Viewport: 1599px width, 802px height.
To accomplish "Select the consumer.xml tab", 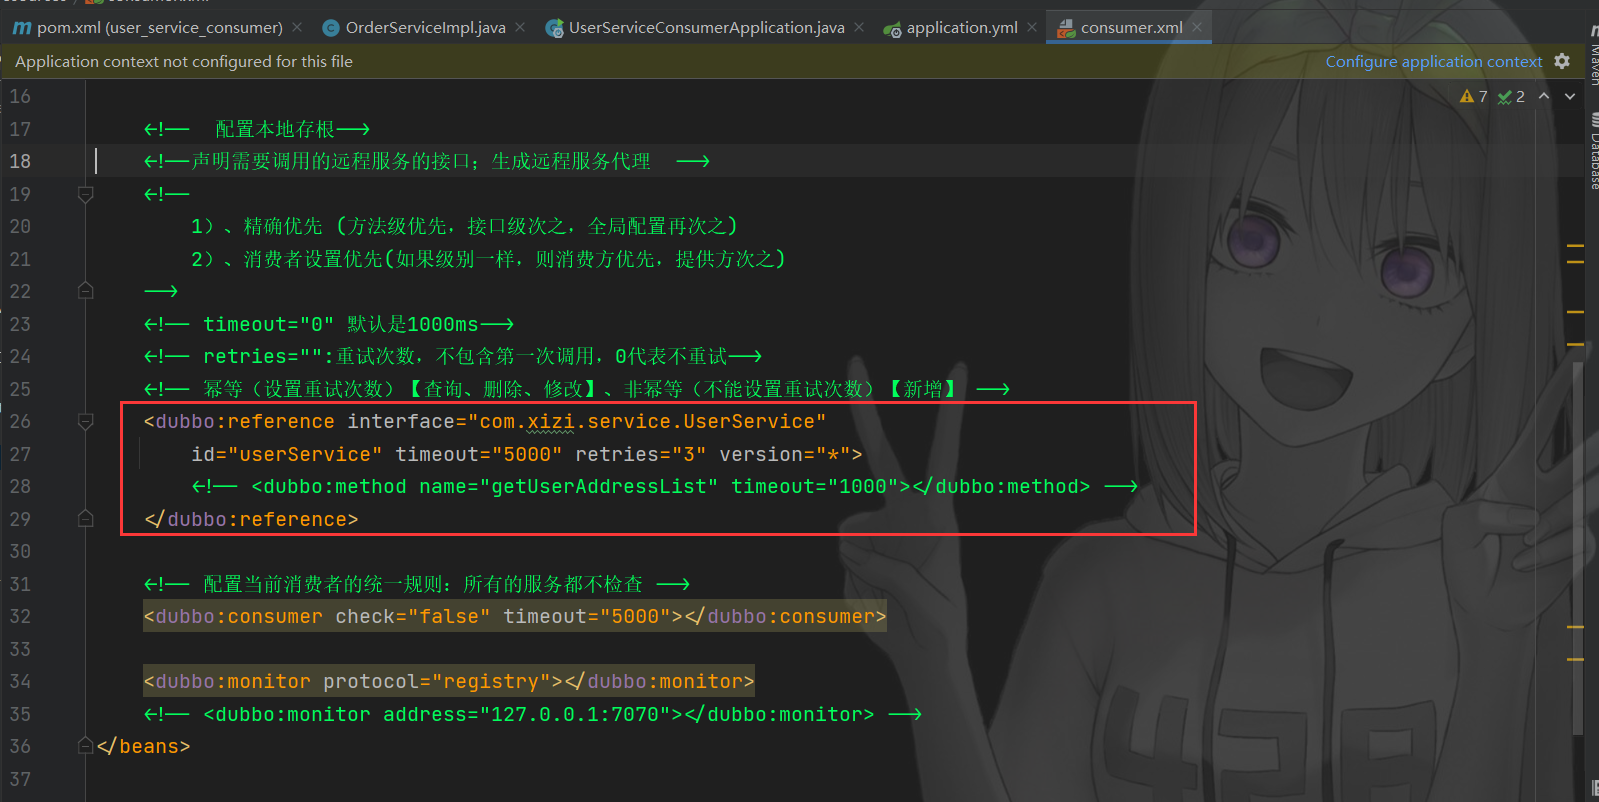I will (1131, 28).
